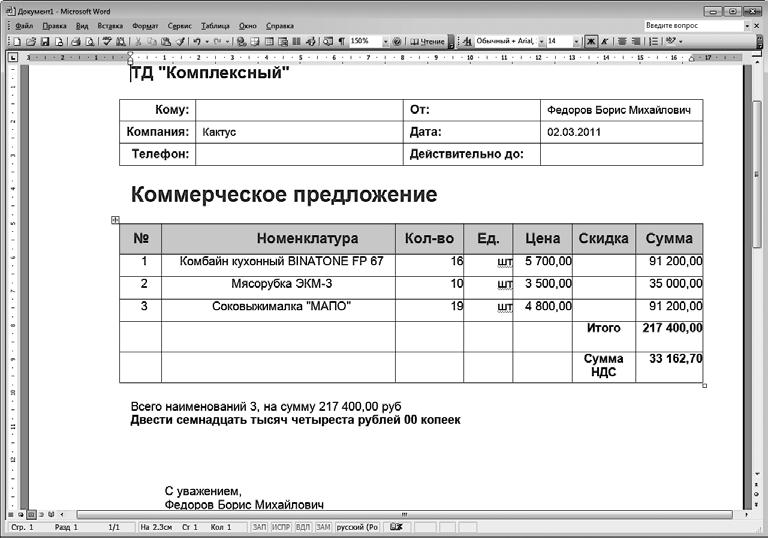768x538 pixels.
Task: Show paragraph marks with the pilcrow icon
Action: pos(341,42)
